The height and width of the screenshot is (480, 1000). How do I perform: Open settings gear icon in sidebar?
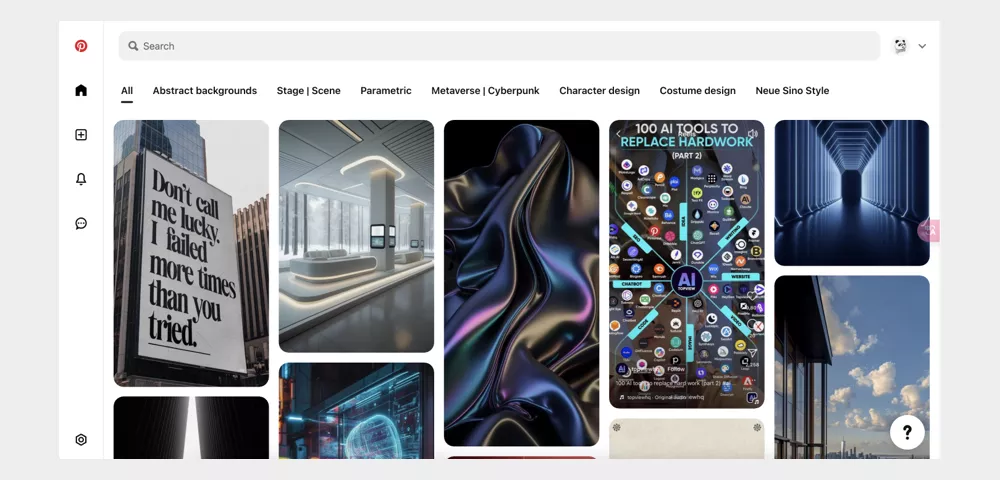pyautogui.click(x=81, y=440)
